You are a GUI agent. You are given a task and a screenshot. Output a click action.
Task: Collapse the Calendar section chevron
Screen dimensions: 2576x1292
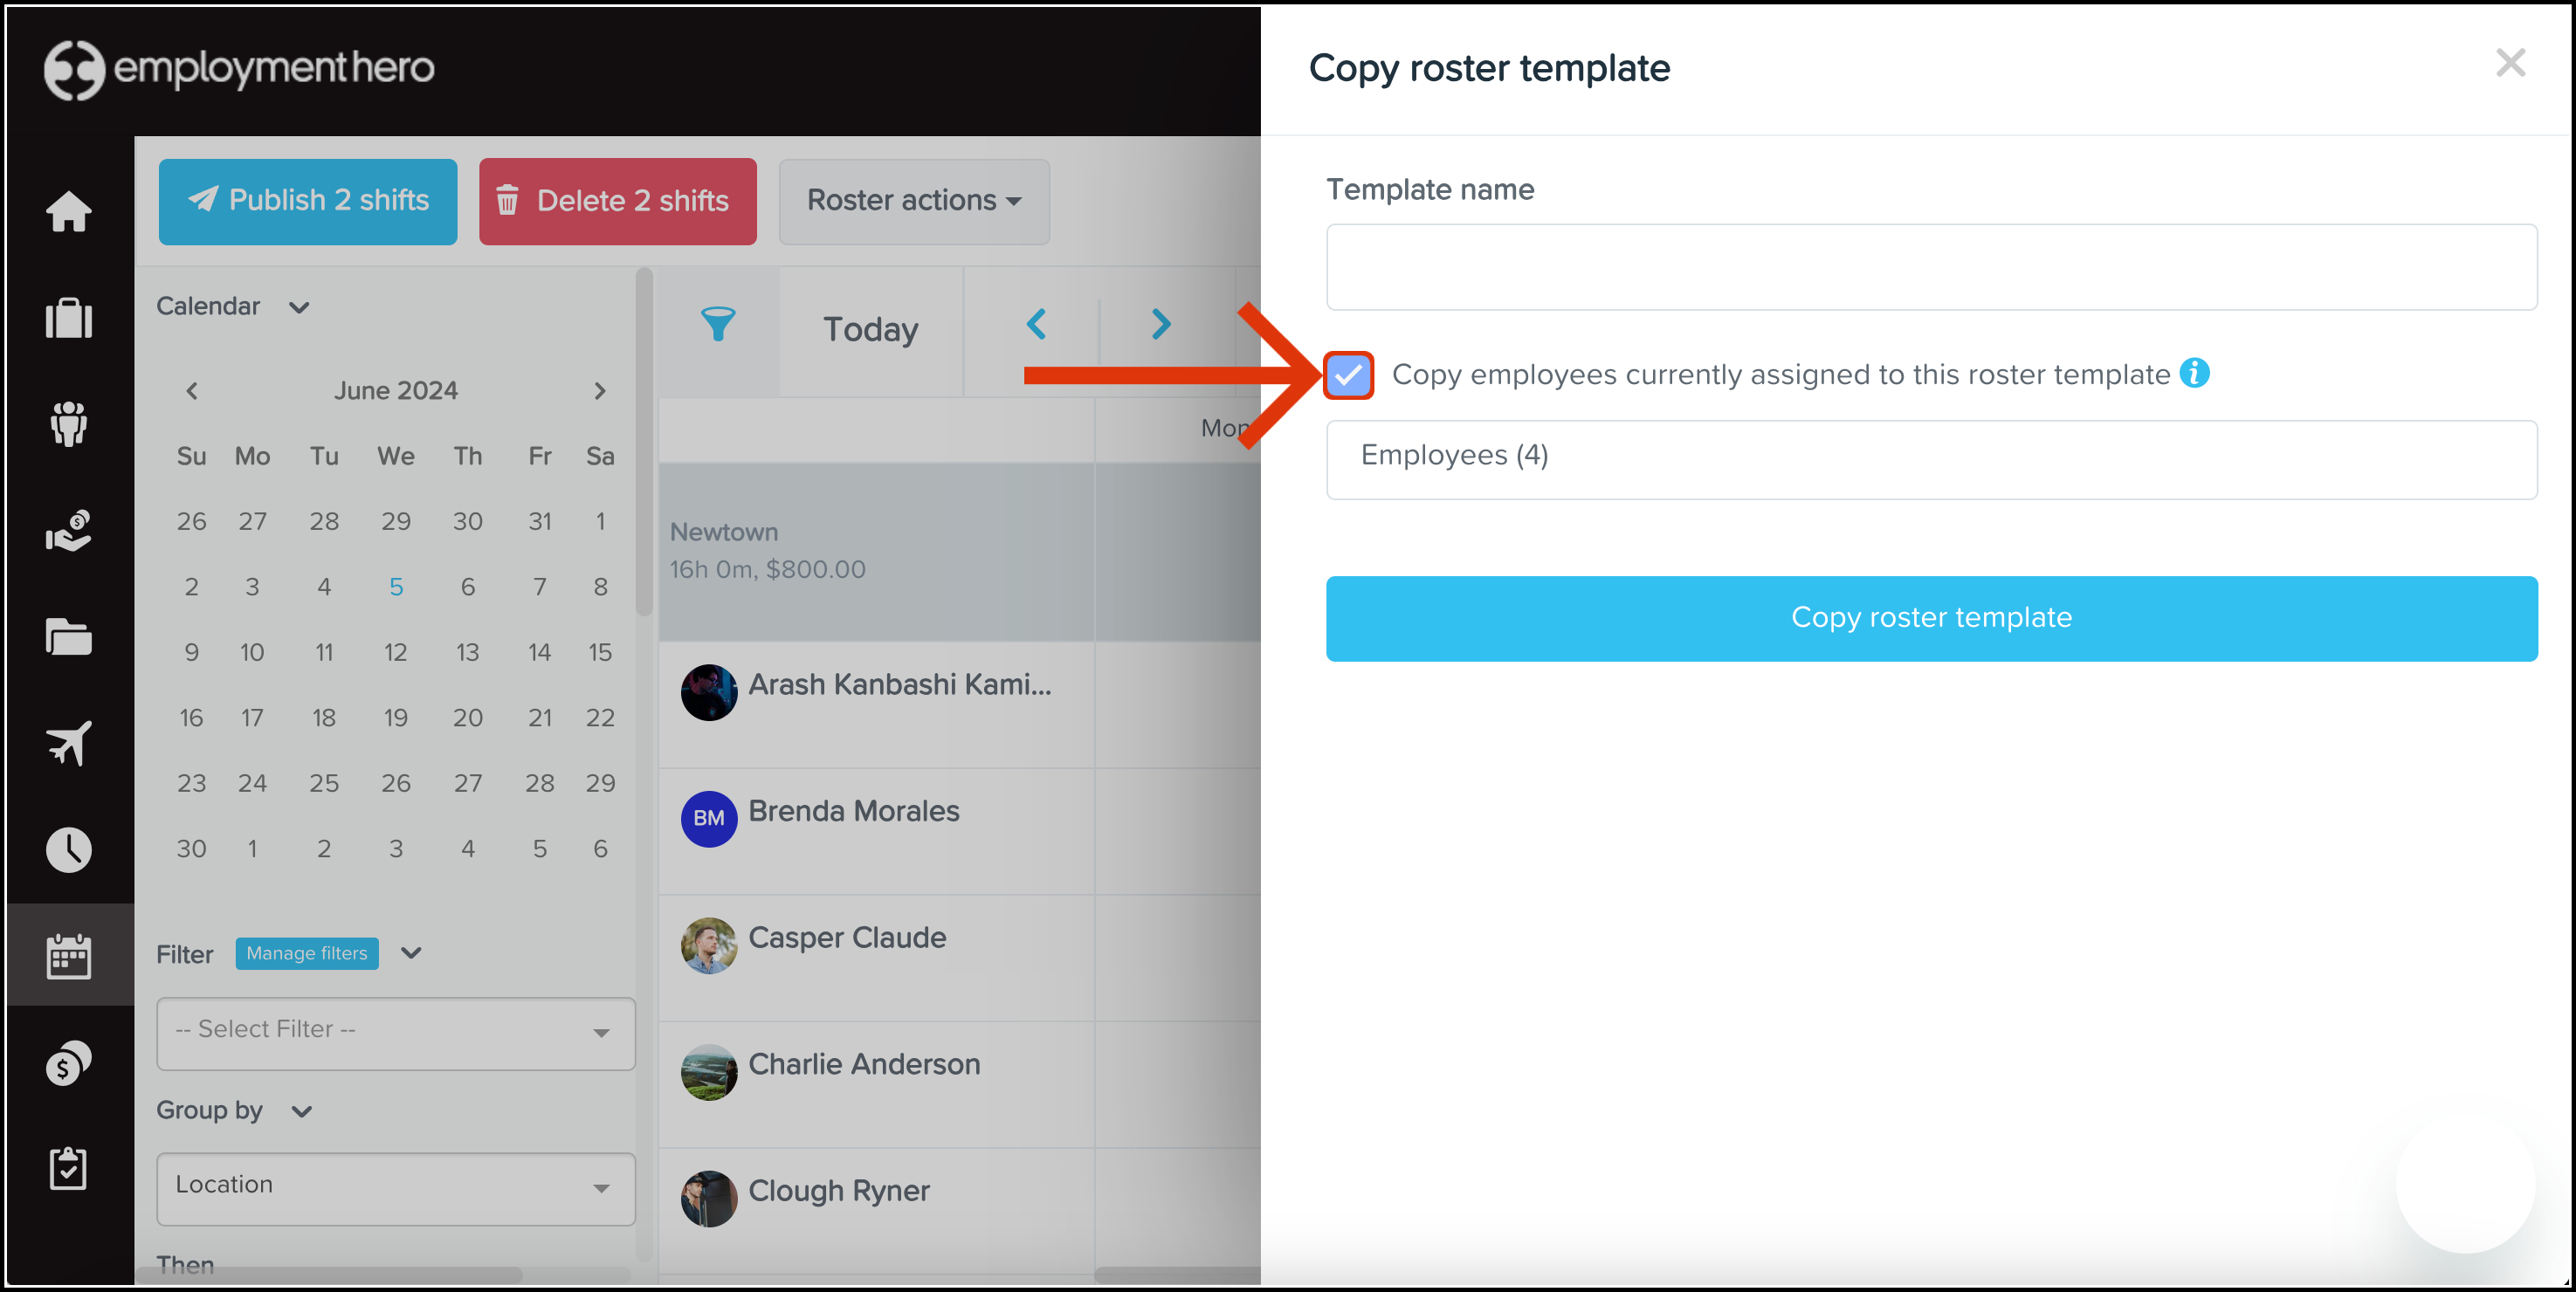point(299,307)
